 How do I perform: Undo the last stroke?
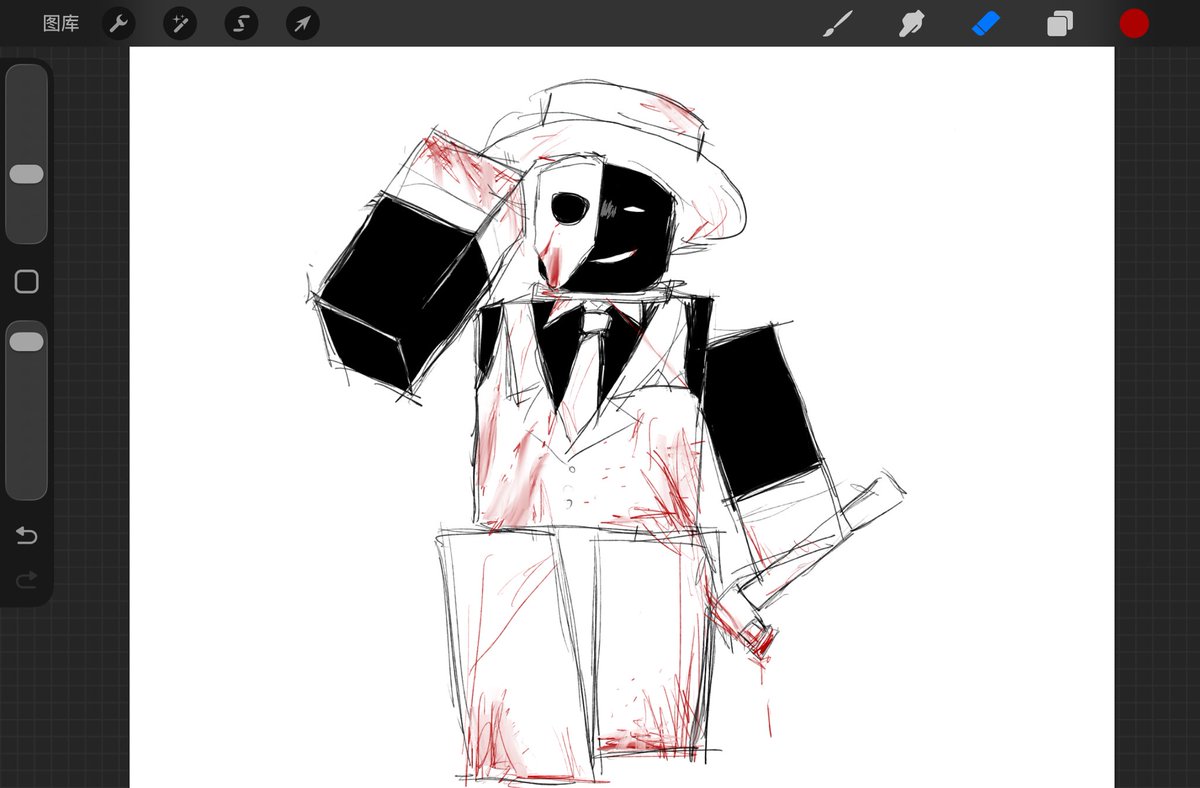coord(27,536)
